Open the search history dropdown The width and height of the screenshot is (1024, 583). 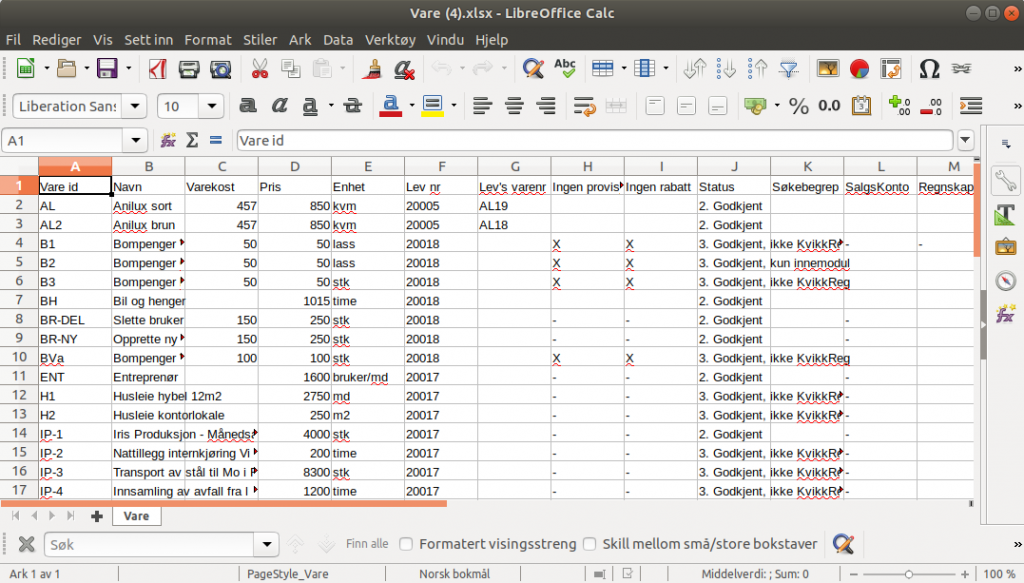click(x=266, y=544)
